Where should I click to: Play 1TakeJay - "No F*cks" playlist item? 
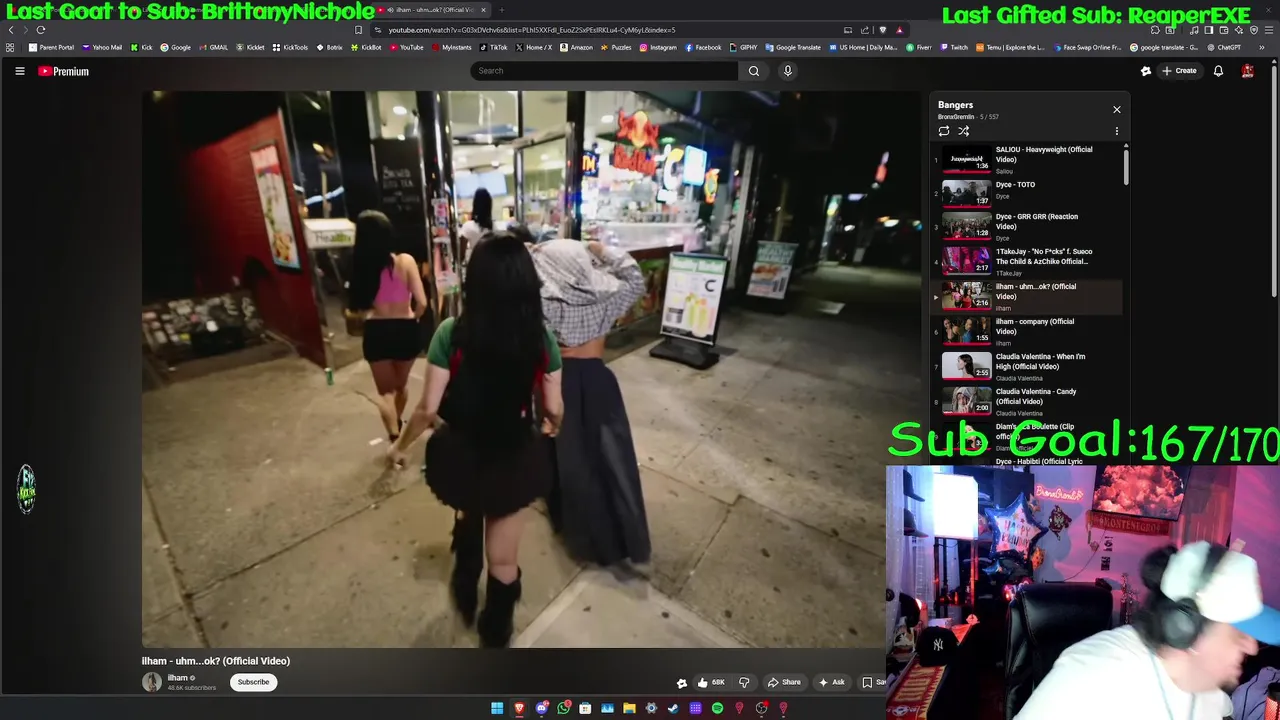[1026, 261]
